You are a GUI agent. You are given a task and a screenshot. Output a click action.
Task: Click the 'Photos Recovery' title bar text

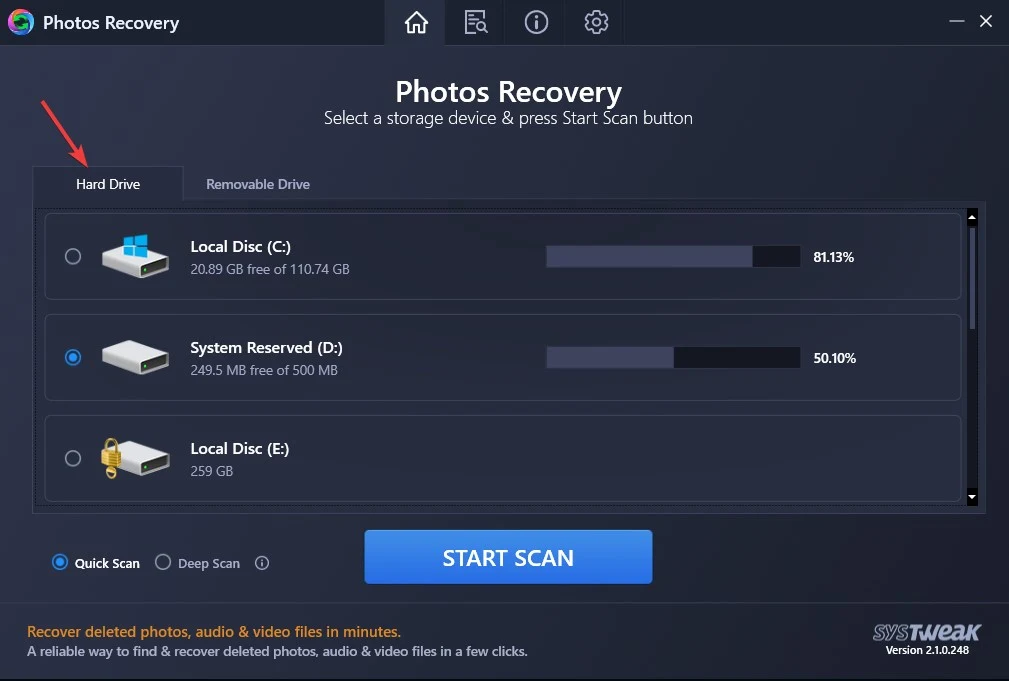coord(111,23)
